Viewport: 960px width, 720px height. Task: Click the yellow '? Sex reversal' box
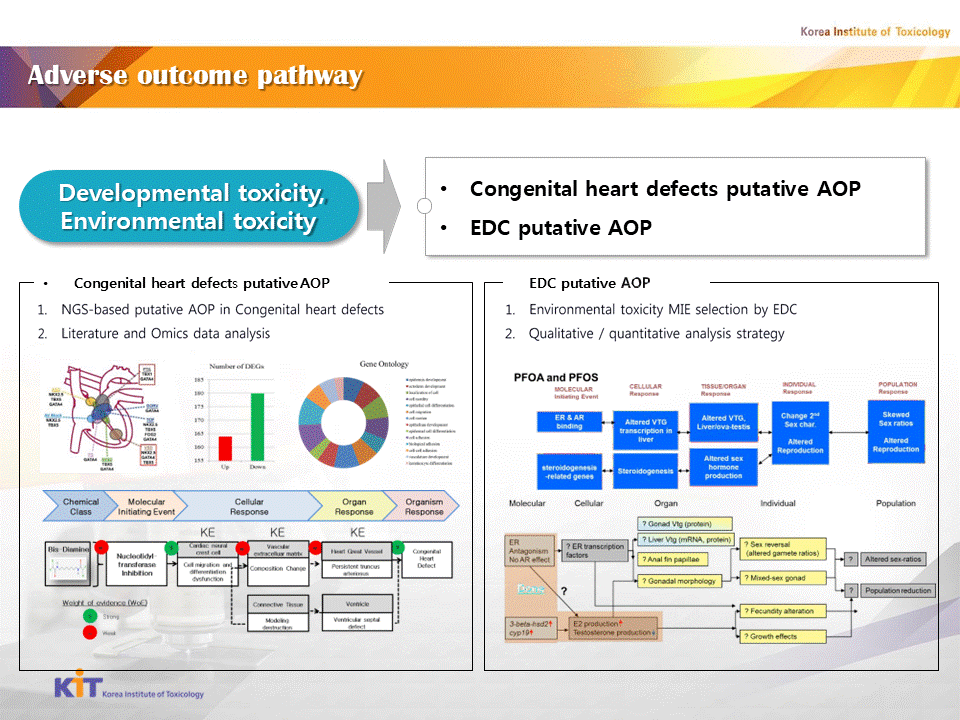(782, 549)
